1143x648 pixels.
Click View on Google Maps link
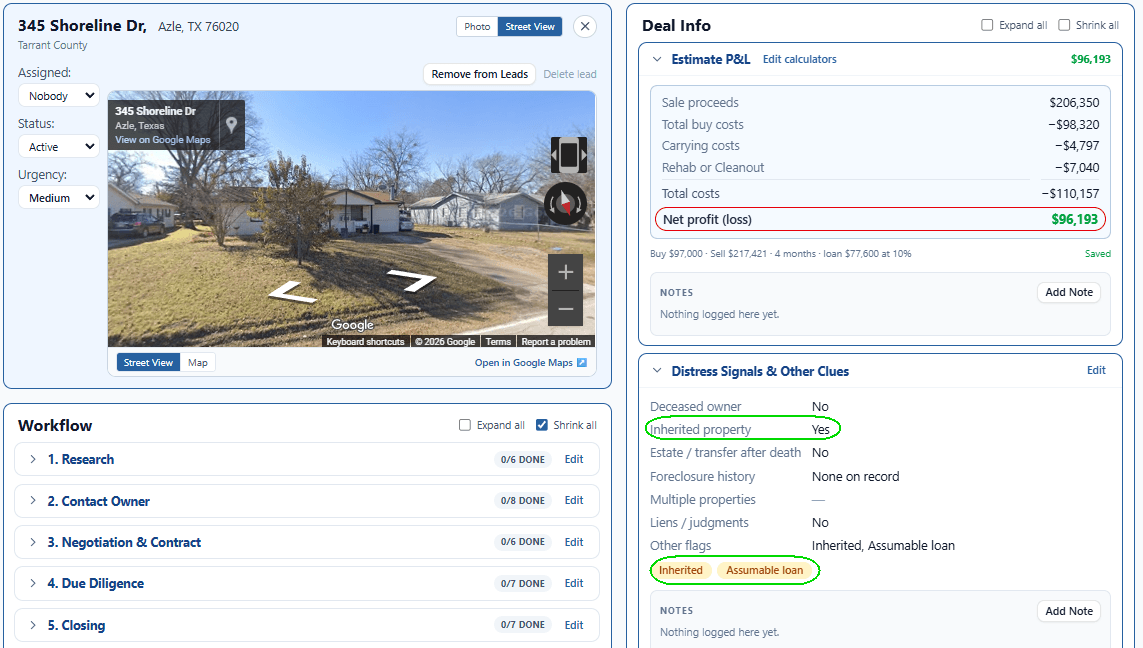[163, 139]
